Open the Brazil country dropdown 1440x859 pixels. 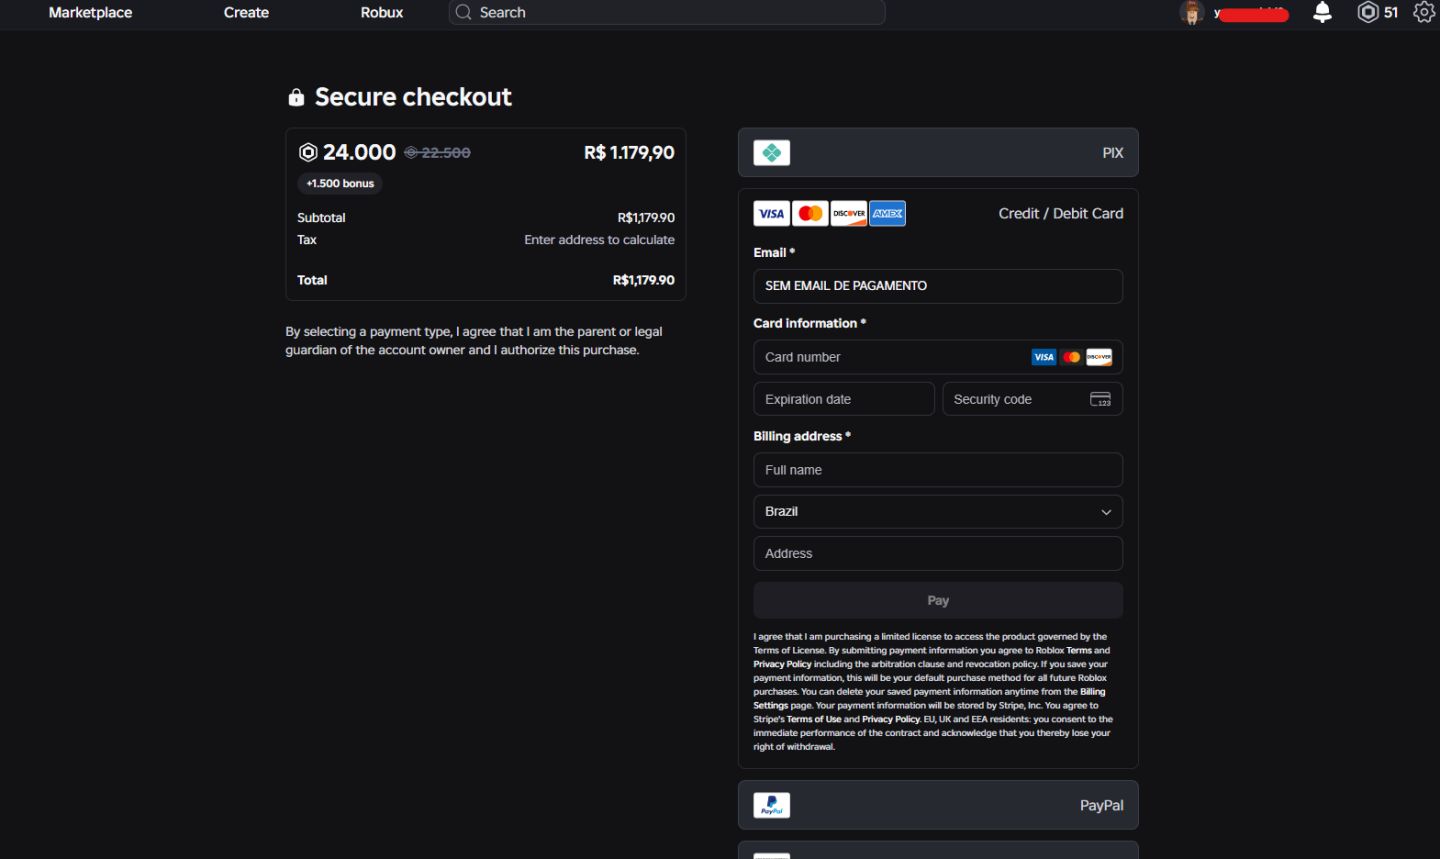938,512
